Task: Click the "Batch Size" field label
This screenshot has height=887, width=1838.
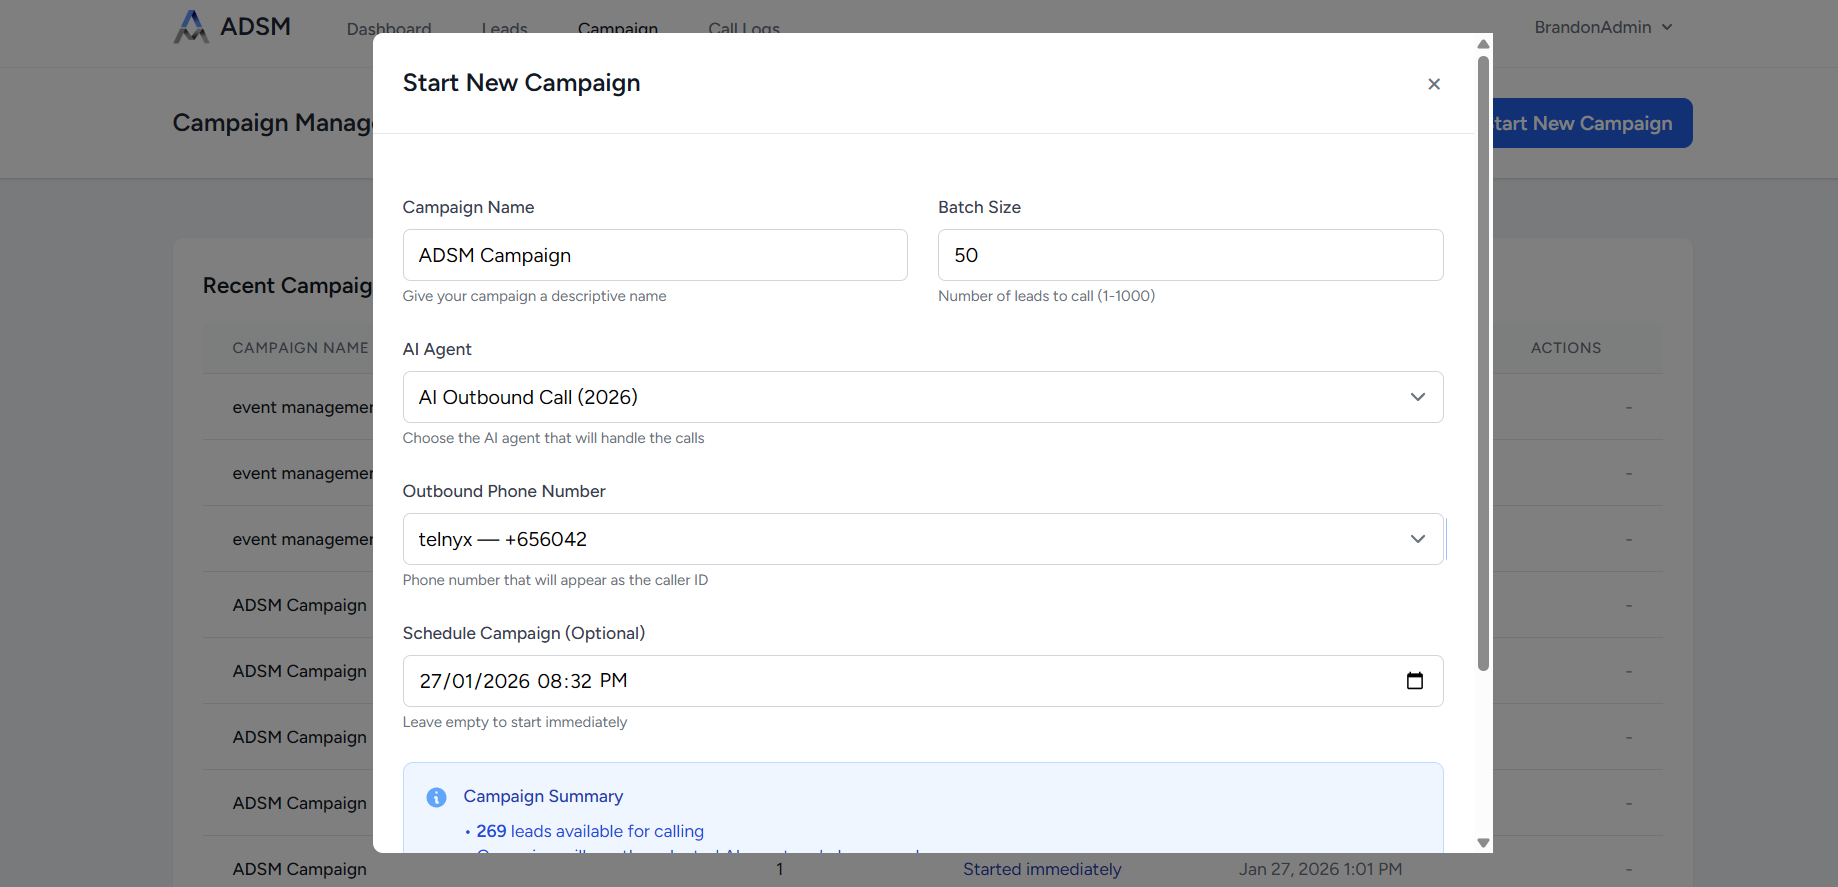Action: pyautogui.click(x=979, y=207)
